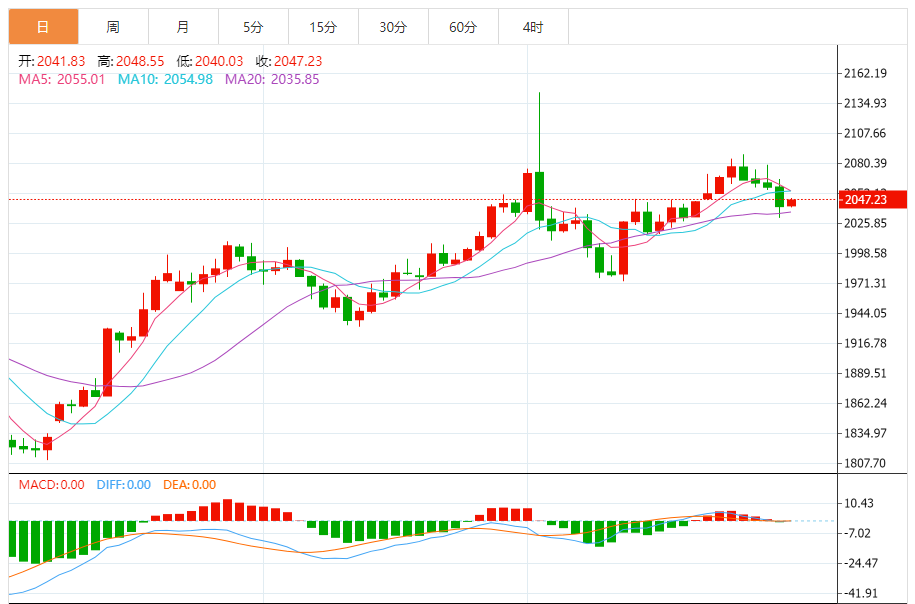Click the low price 2040.03 value
This screenshot has height=604, width=915.
219,61
